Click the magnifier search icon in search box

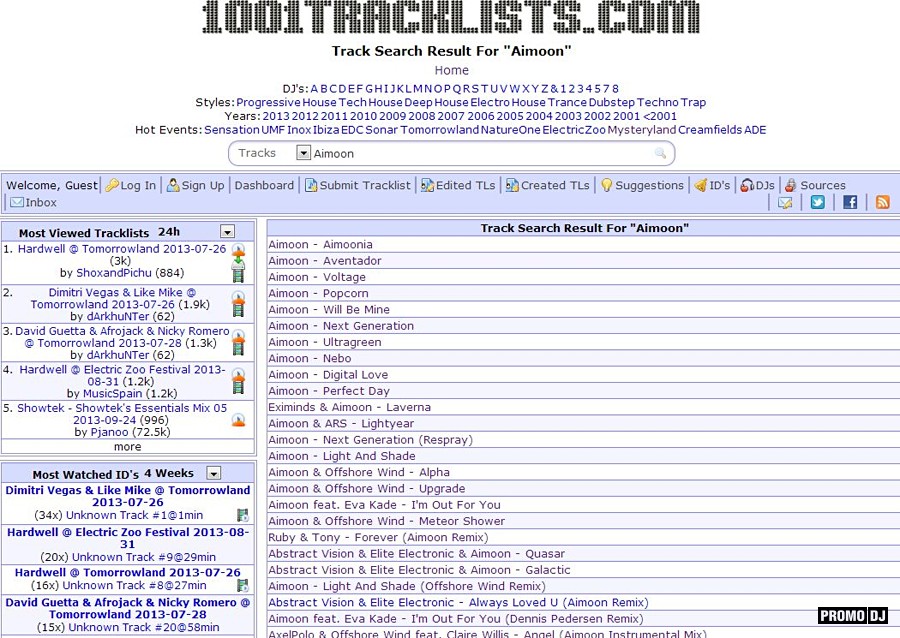(661, 153)
